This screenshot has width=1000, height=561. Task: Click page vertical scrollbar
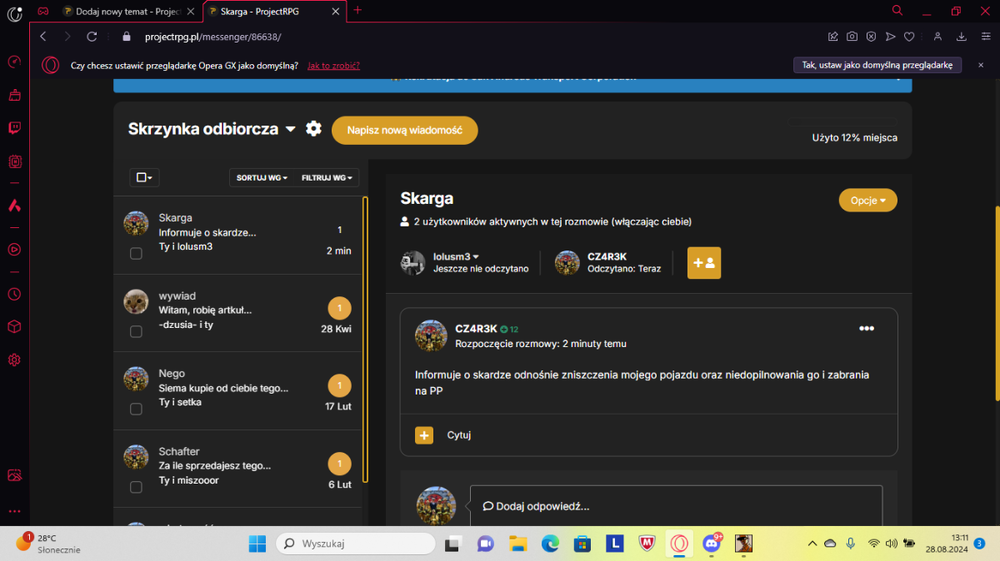[x=997, y=303]
